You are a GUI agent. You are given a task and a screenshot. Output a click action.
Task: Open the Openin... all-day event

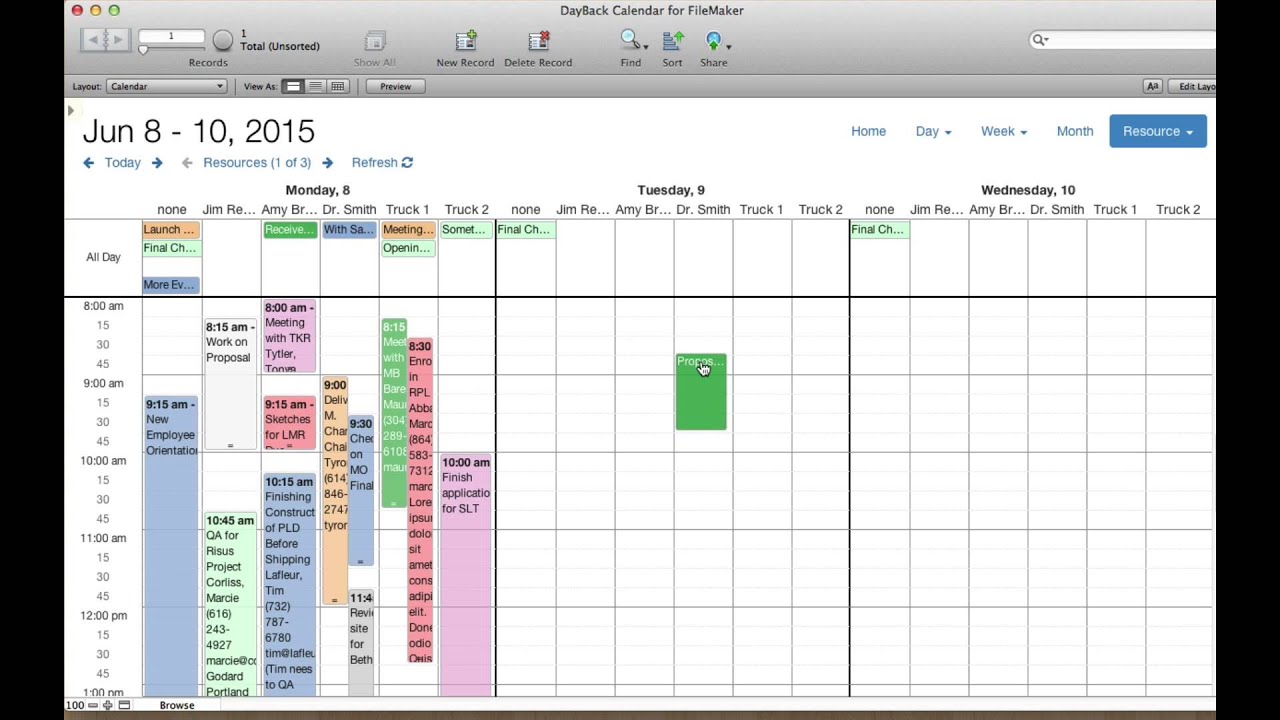(408, 248)
